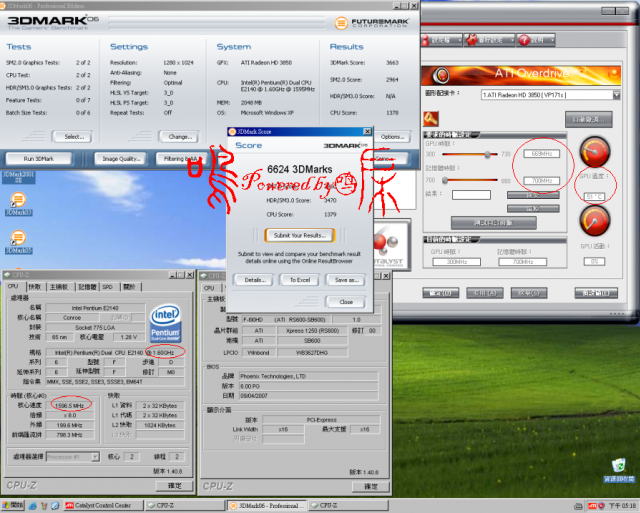Image resolution: width=640 pixels, height=513 pixels.
Task: Expand CPU-Z processor selection dropdown
Action: coord(96,457)
